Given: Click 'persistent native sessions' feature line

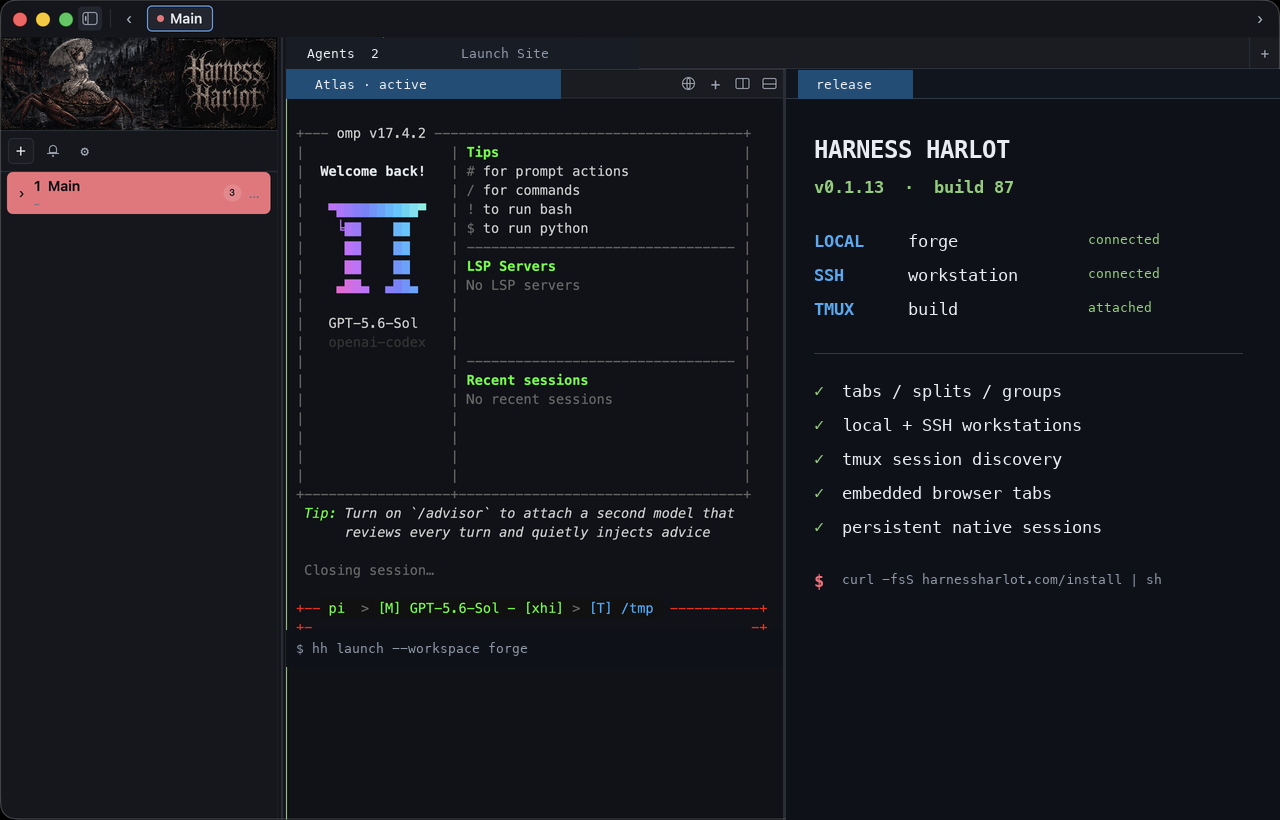Looking at the screenshot, I should [x=972, y=527].
